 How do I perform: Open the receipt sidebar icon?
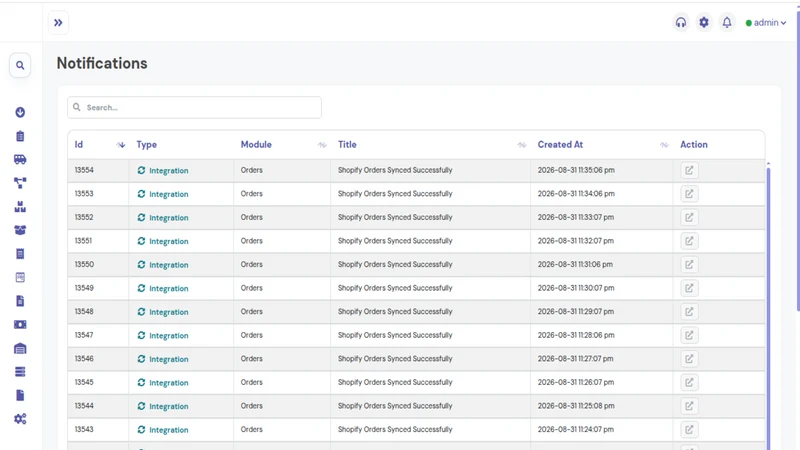pos(20,254)
